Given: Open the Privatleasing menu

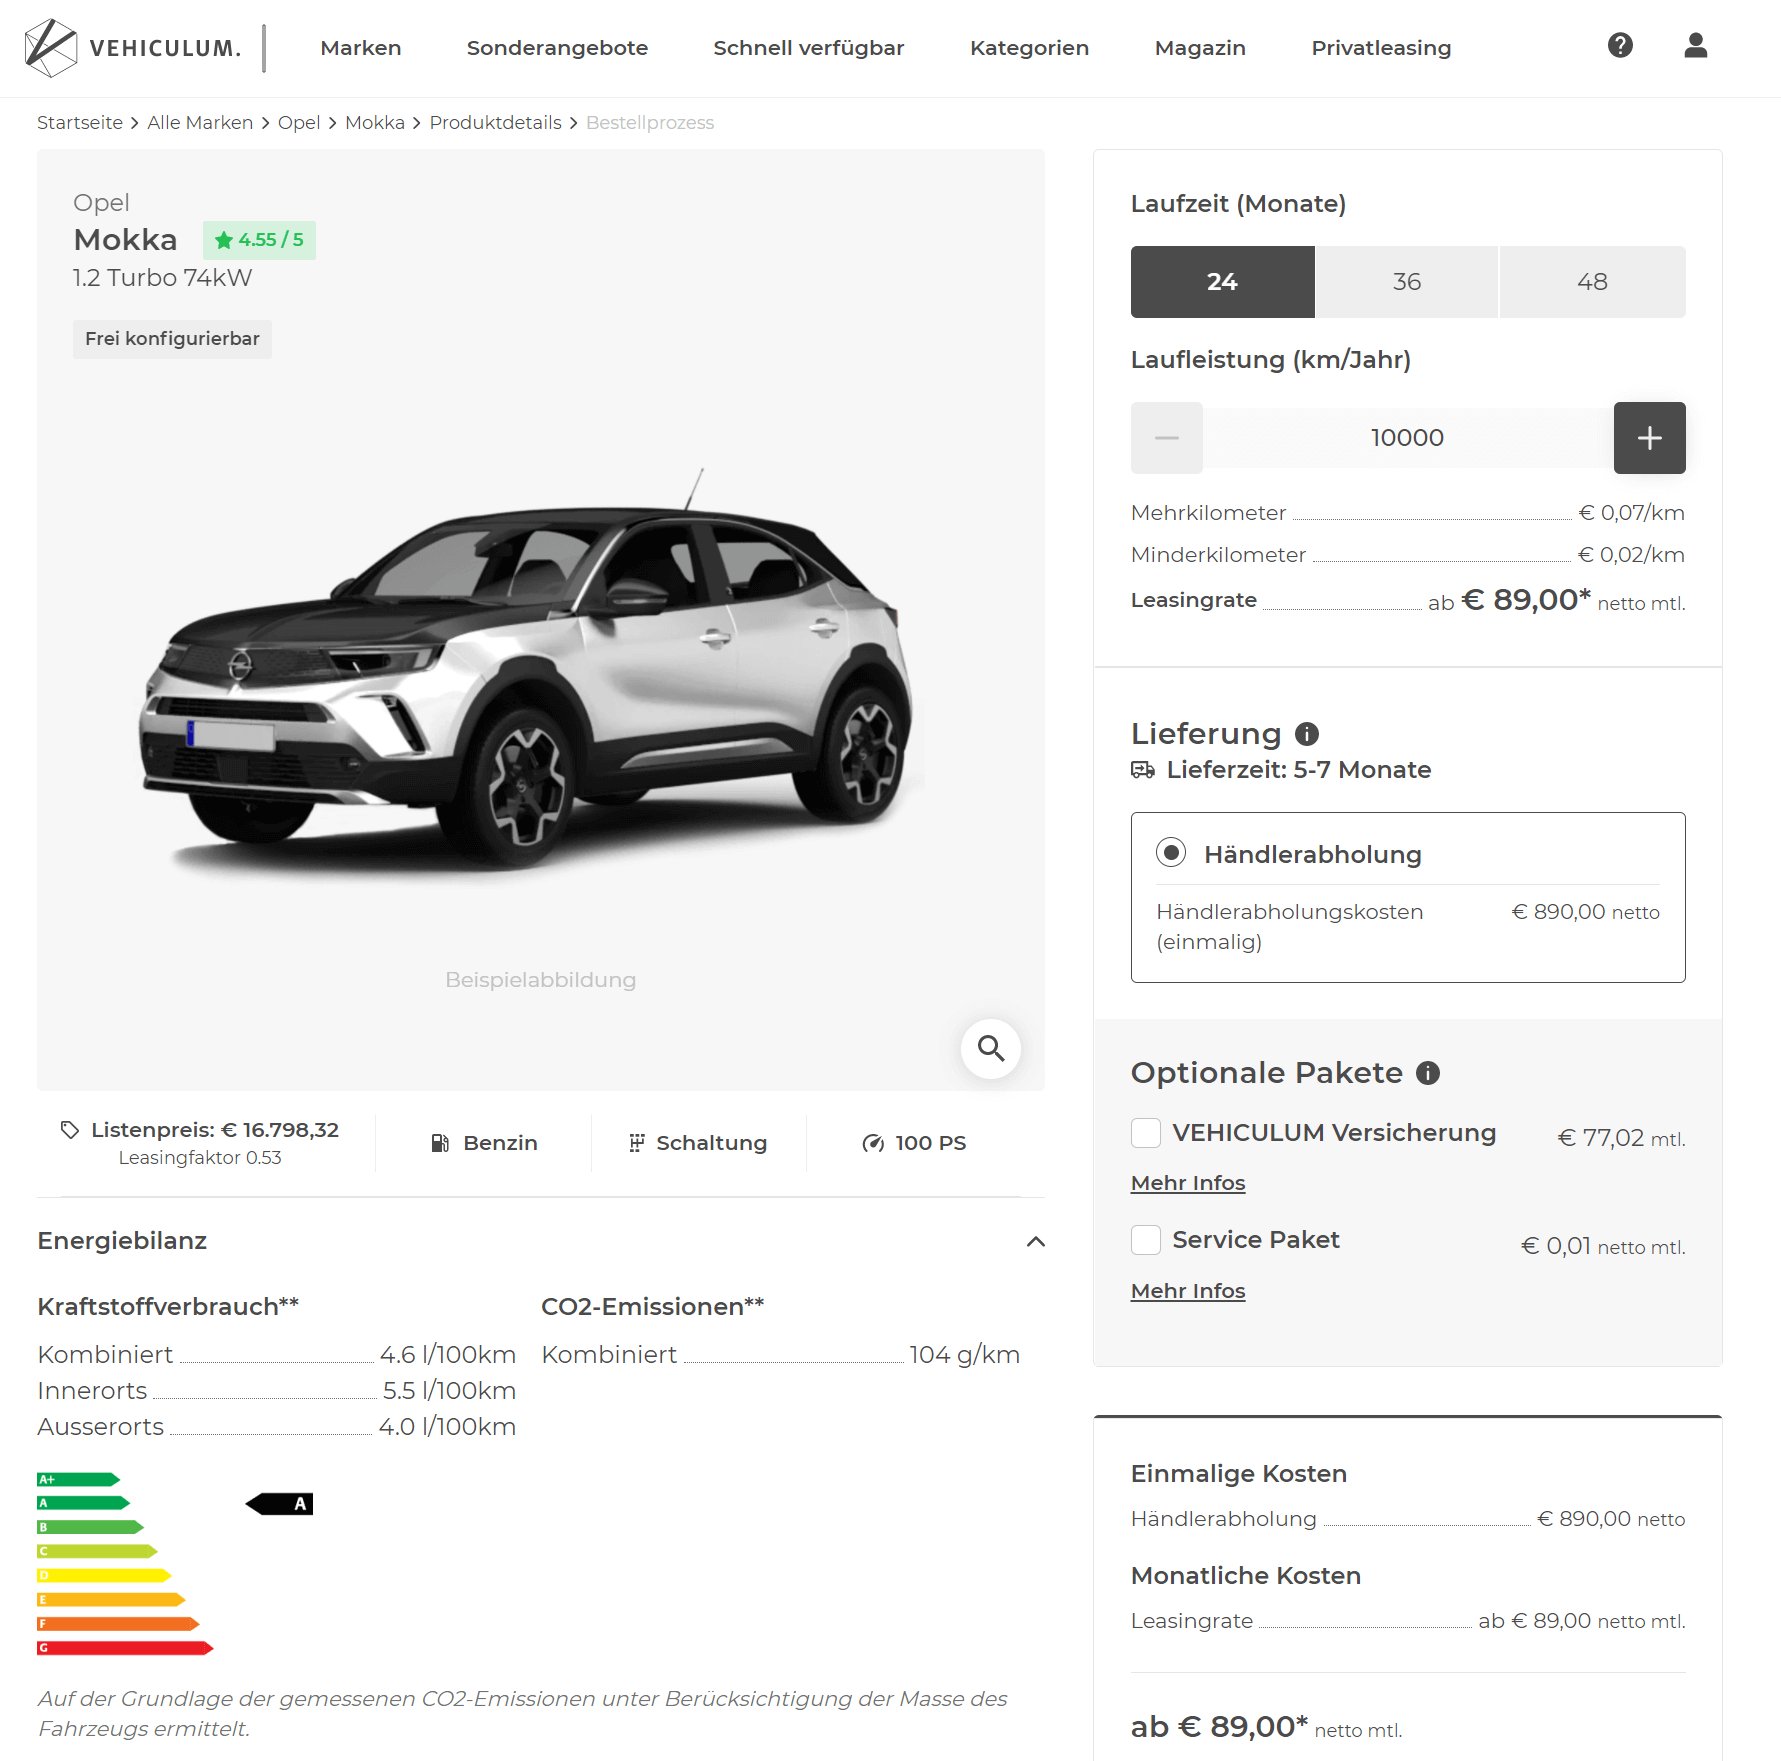Looking at the screenshot, I should [x=1381, y=48].
